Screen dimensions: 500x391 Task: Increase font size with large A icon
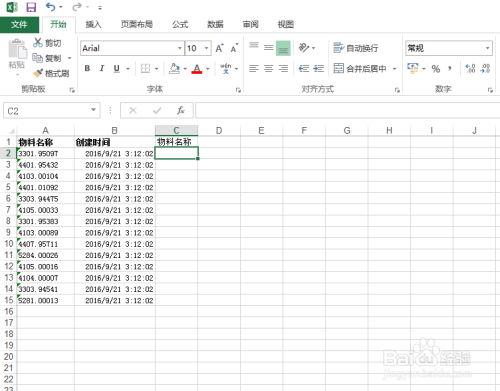[219, 48]
